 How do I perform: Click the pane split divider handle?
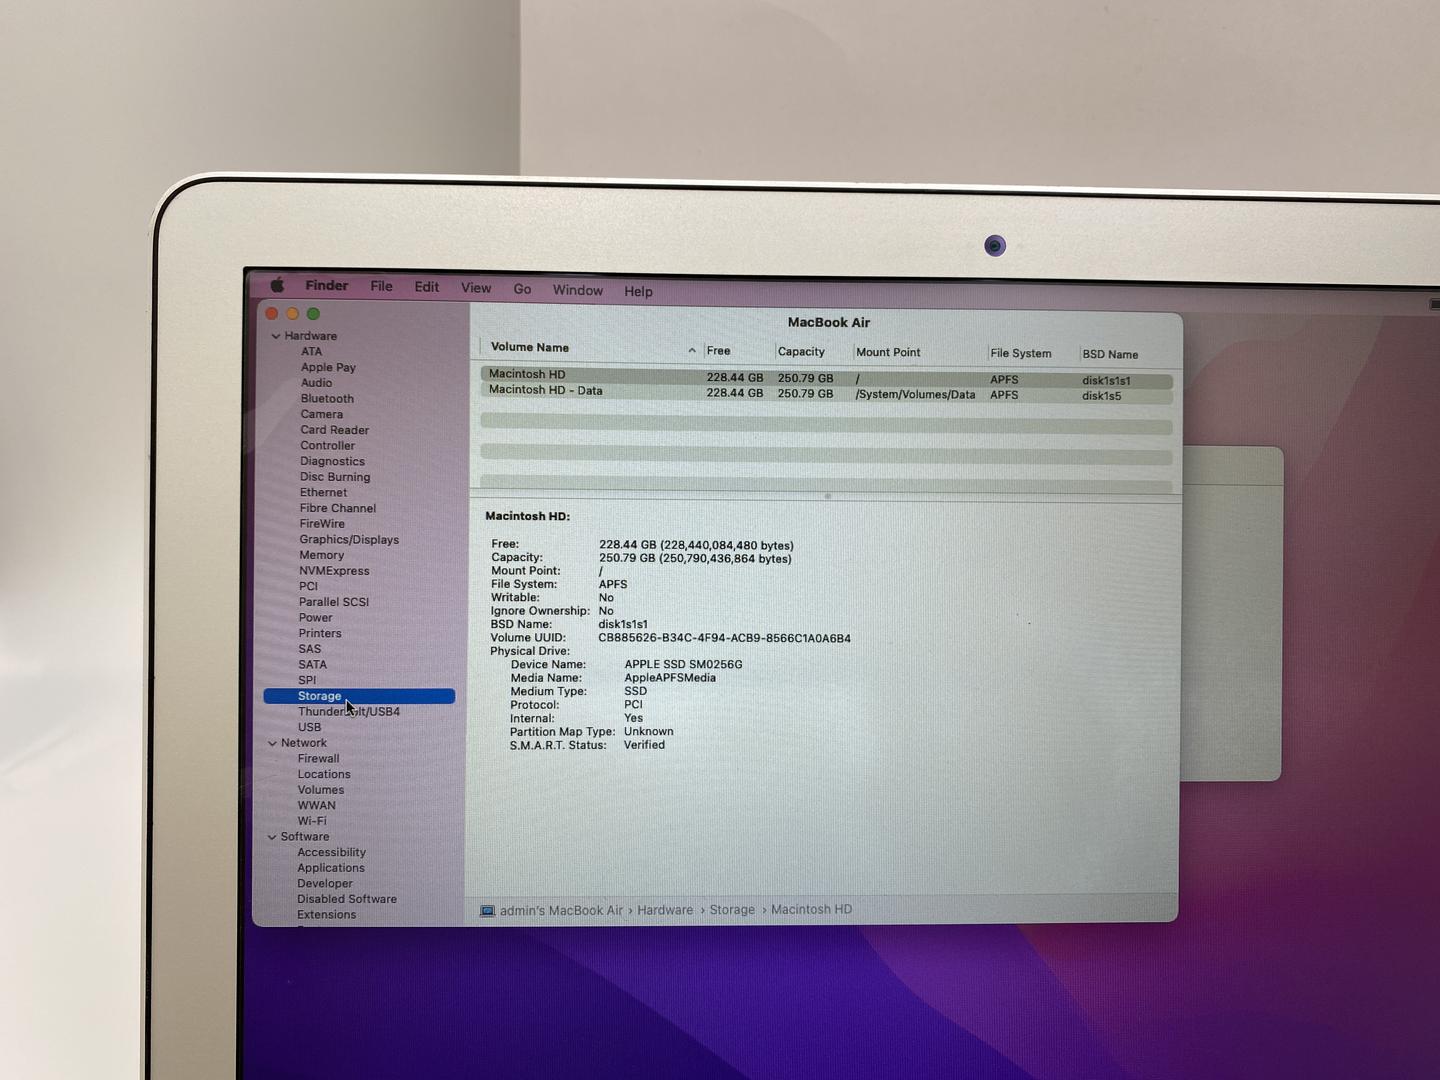pos(827,496)
